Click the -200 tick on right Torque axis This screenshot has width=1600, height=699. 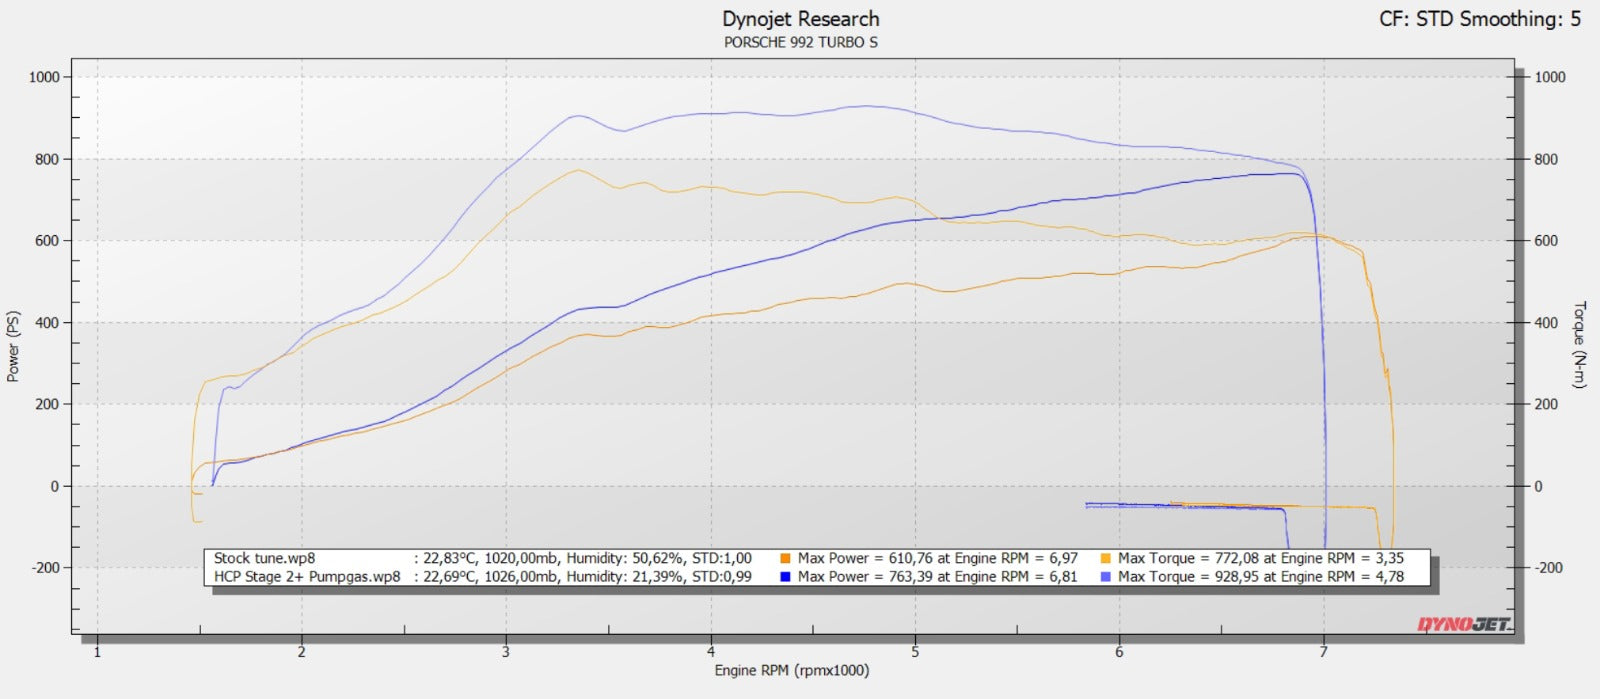pos(1547,568)
